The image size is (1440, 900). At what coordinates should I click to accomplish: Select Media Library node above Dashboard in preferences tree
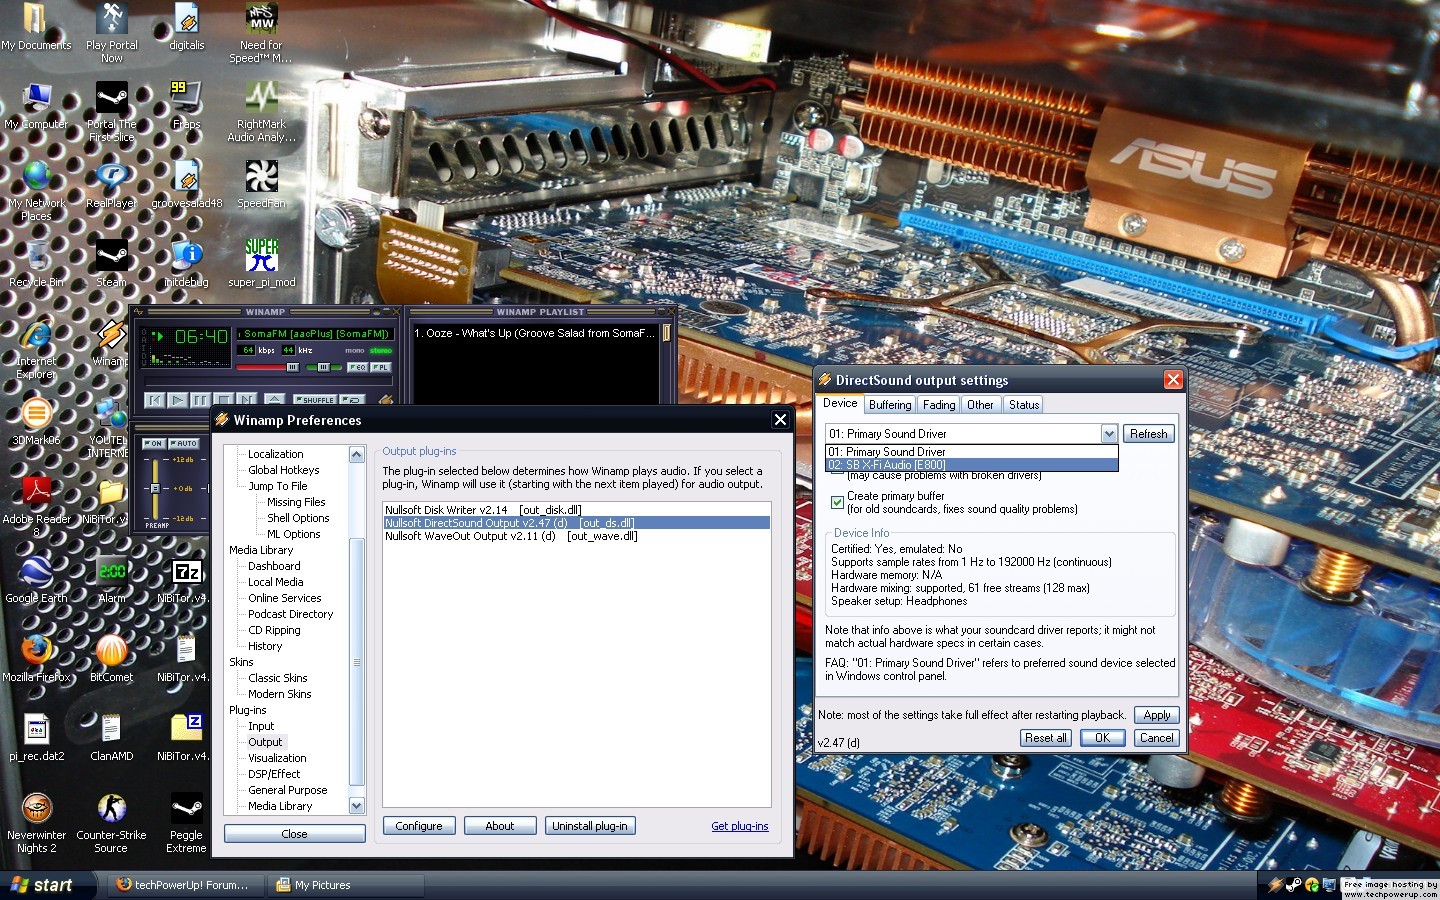pos(261,550)
